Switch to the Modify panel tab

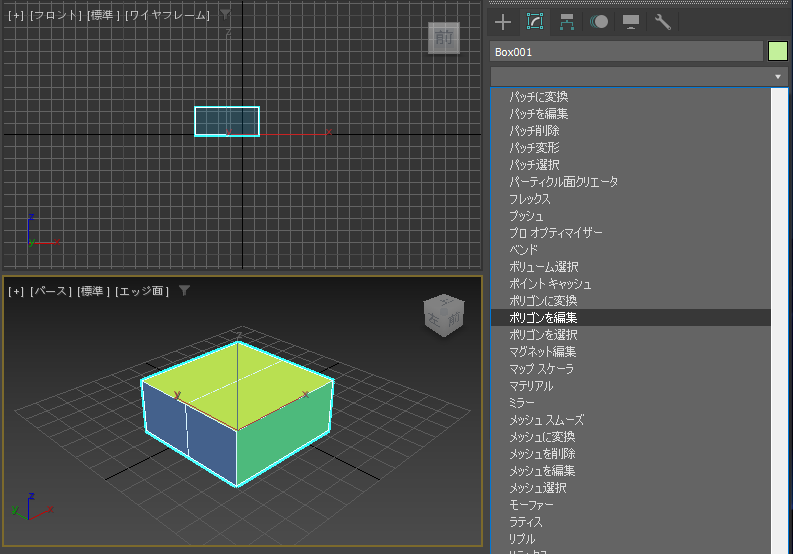(535, 22)
